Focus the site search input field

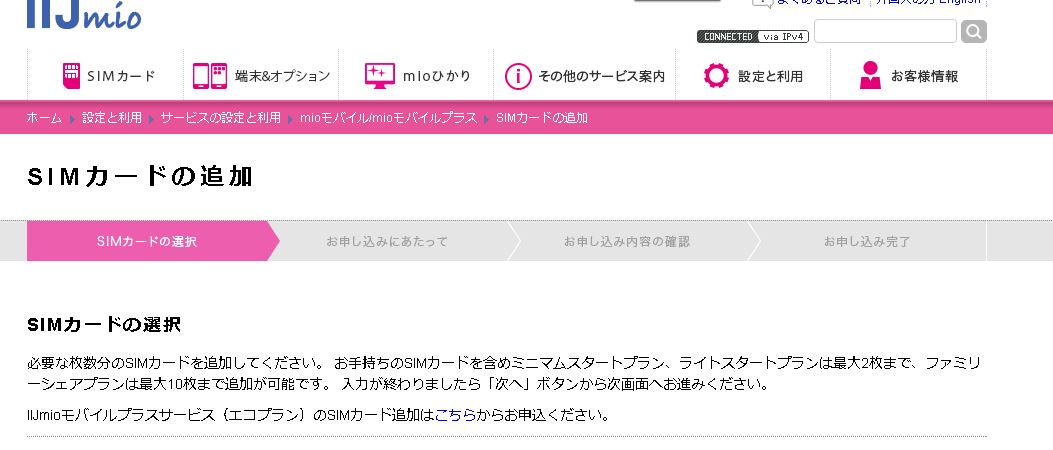point(885,31)
